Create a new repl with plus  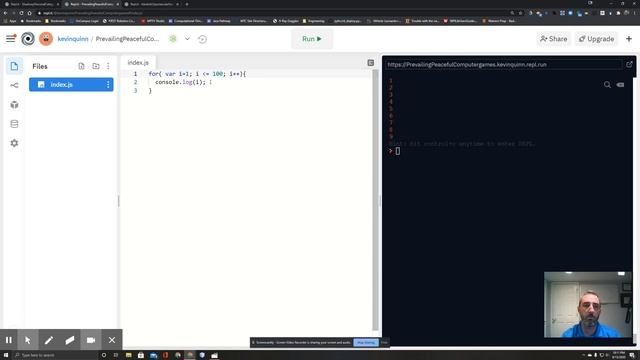tap(629, 39)
